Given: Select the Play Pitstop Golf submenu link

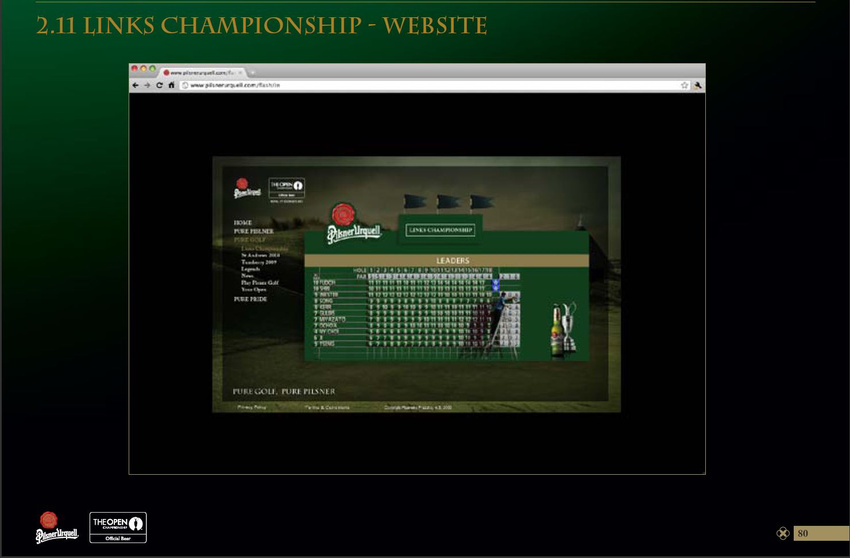Looking at the screenshot, I should (260, 283).
